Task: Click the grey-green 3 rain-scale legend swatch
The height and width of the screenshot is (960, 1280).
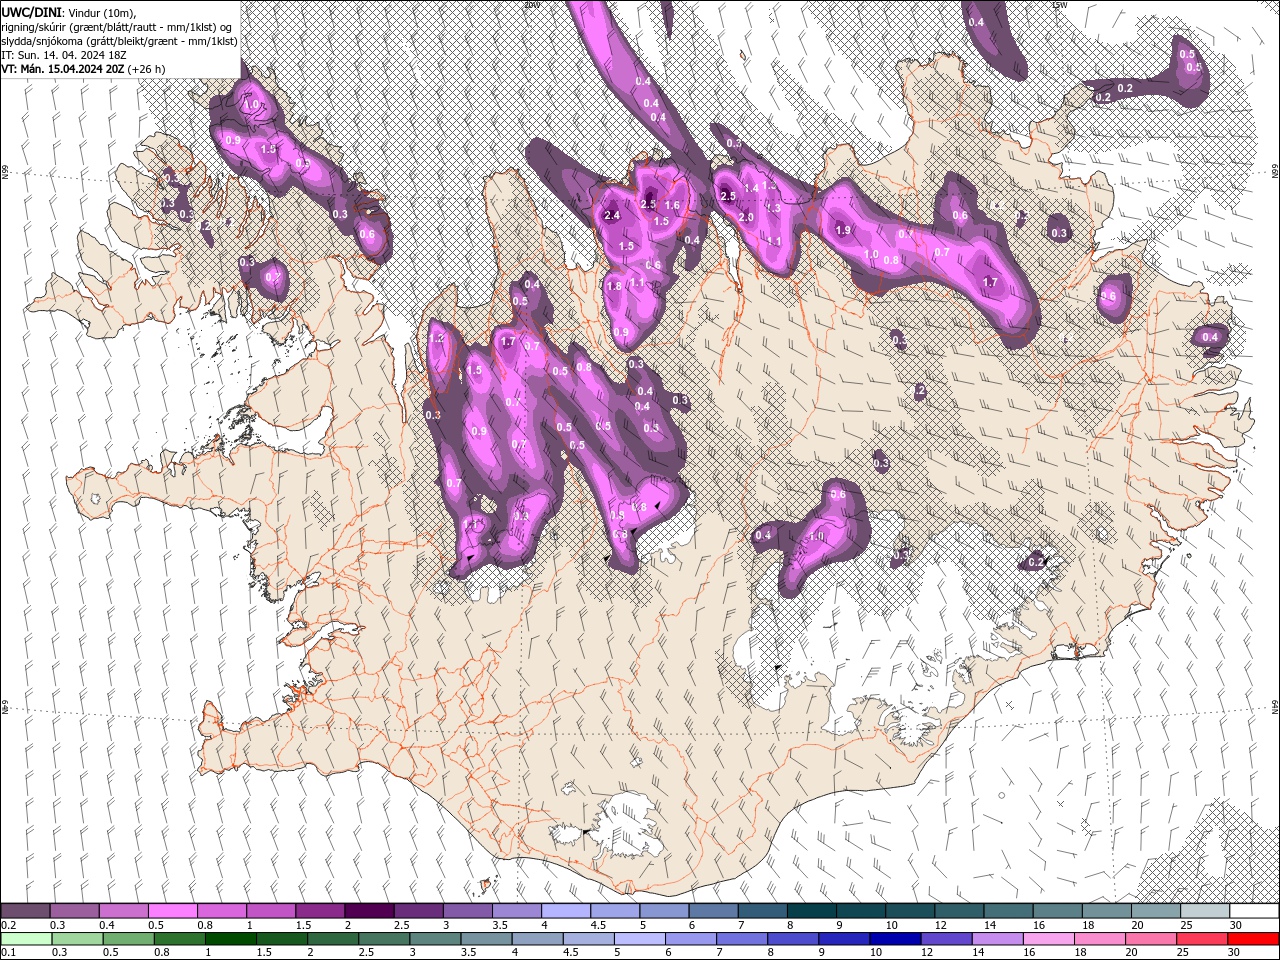Action: point(436,939)
